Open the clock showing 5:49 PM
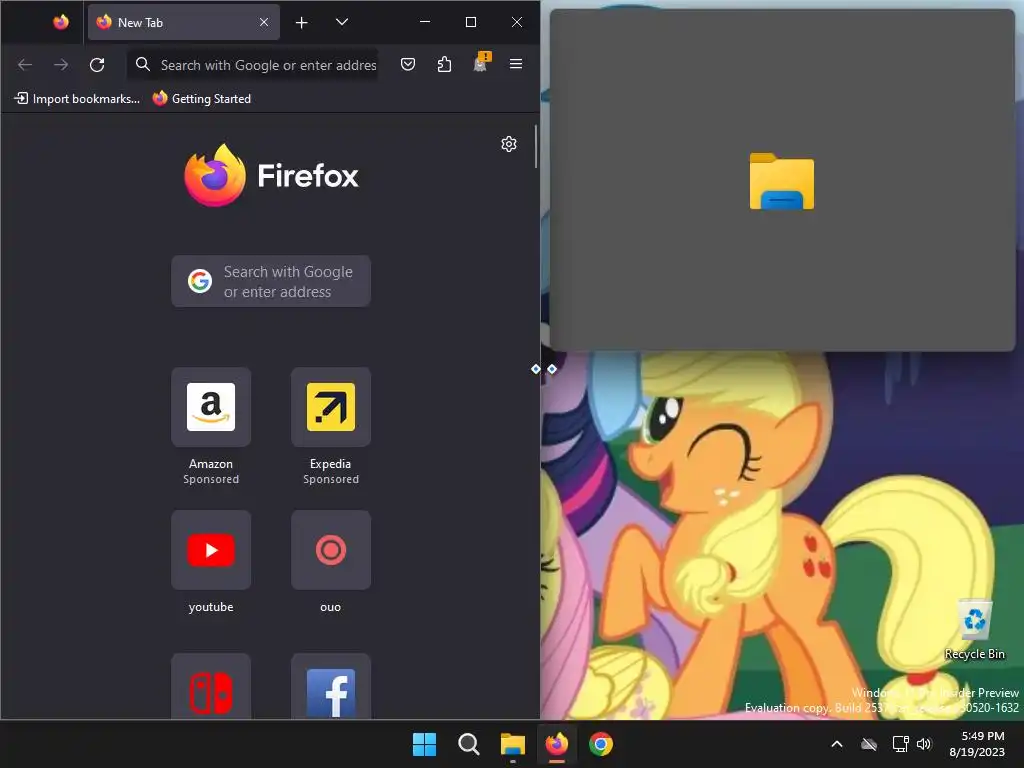The image size is (1024, 768). pos(977,744)
